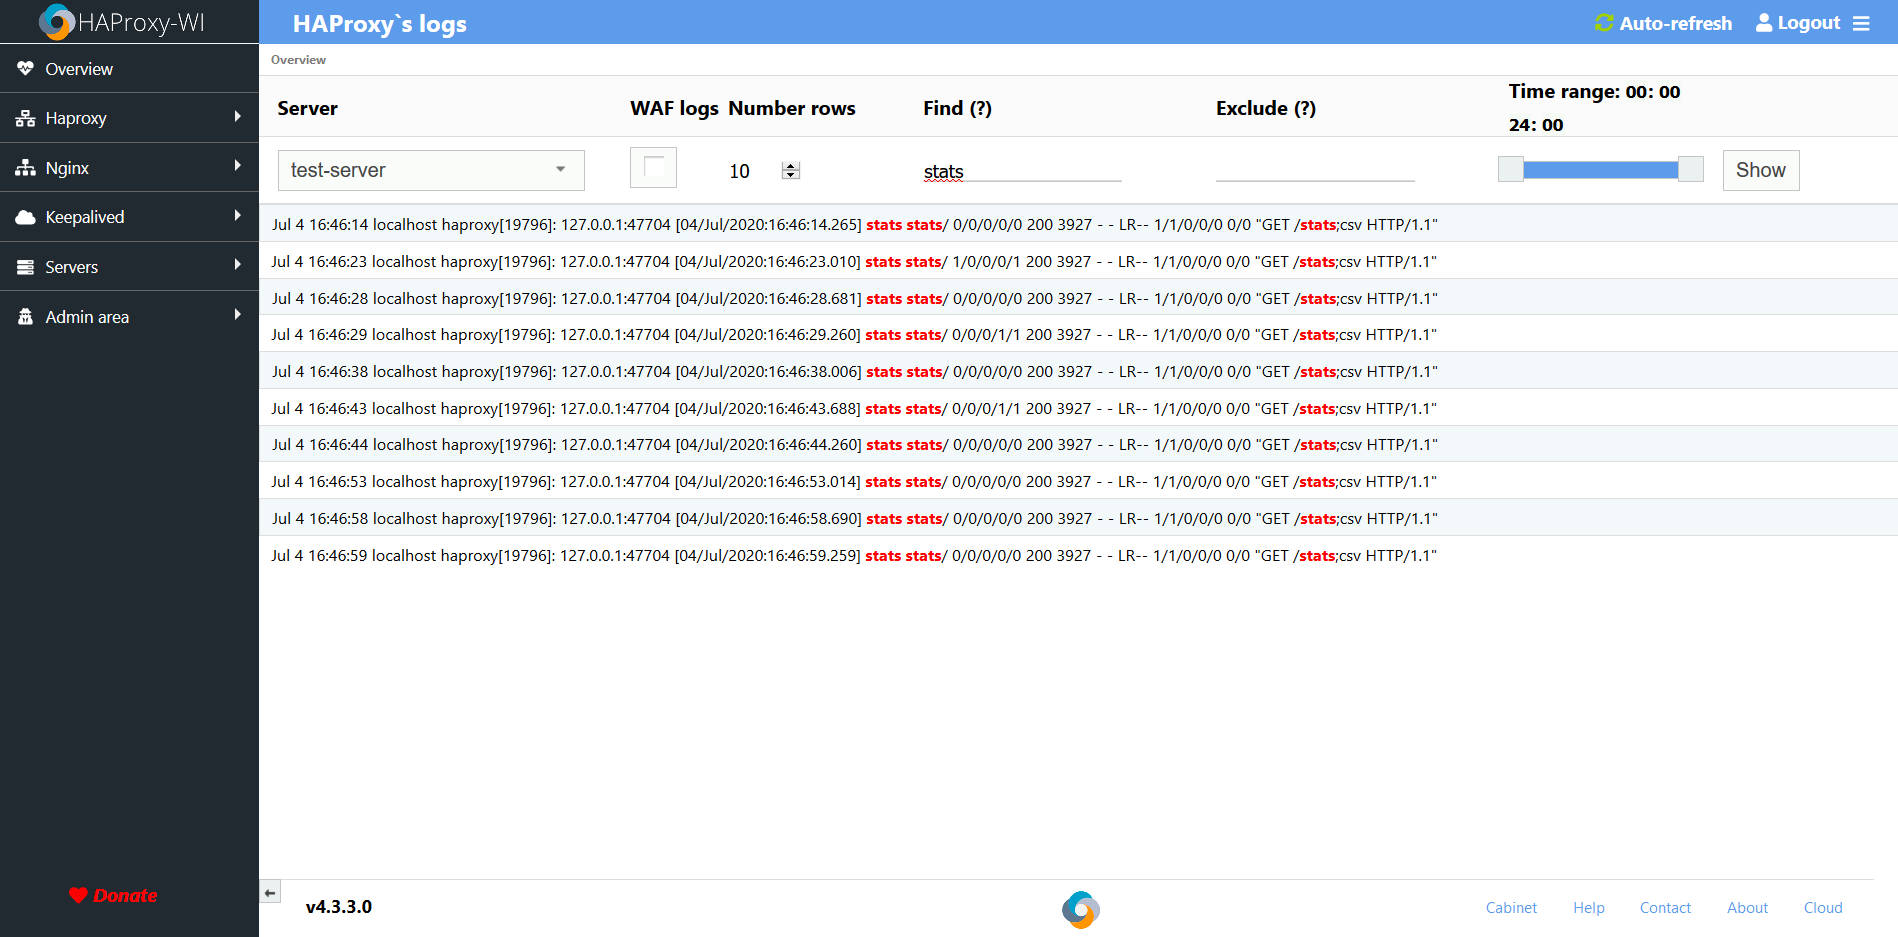Expand the Admin area submenu chevron
The width and height of the screenshot is (1898, 937).
pos(237,315)
